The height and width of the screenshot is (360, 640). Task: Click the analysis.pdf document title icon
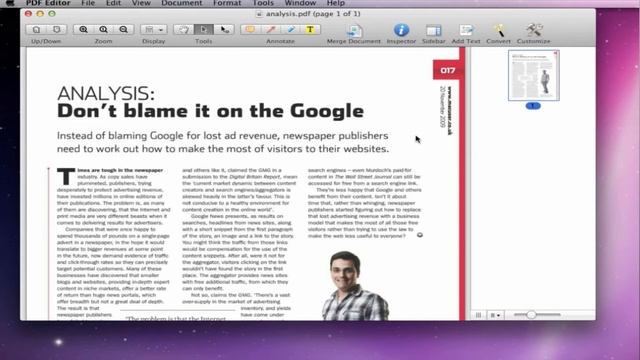click(x=259, y=14)
